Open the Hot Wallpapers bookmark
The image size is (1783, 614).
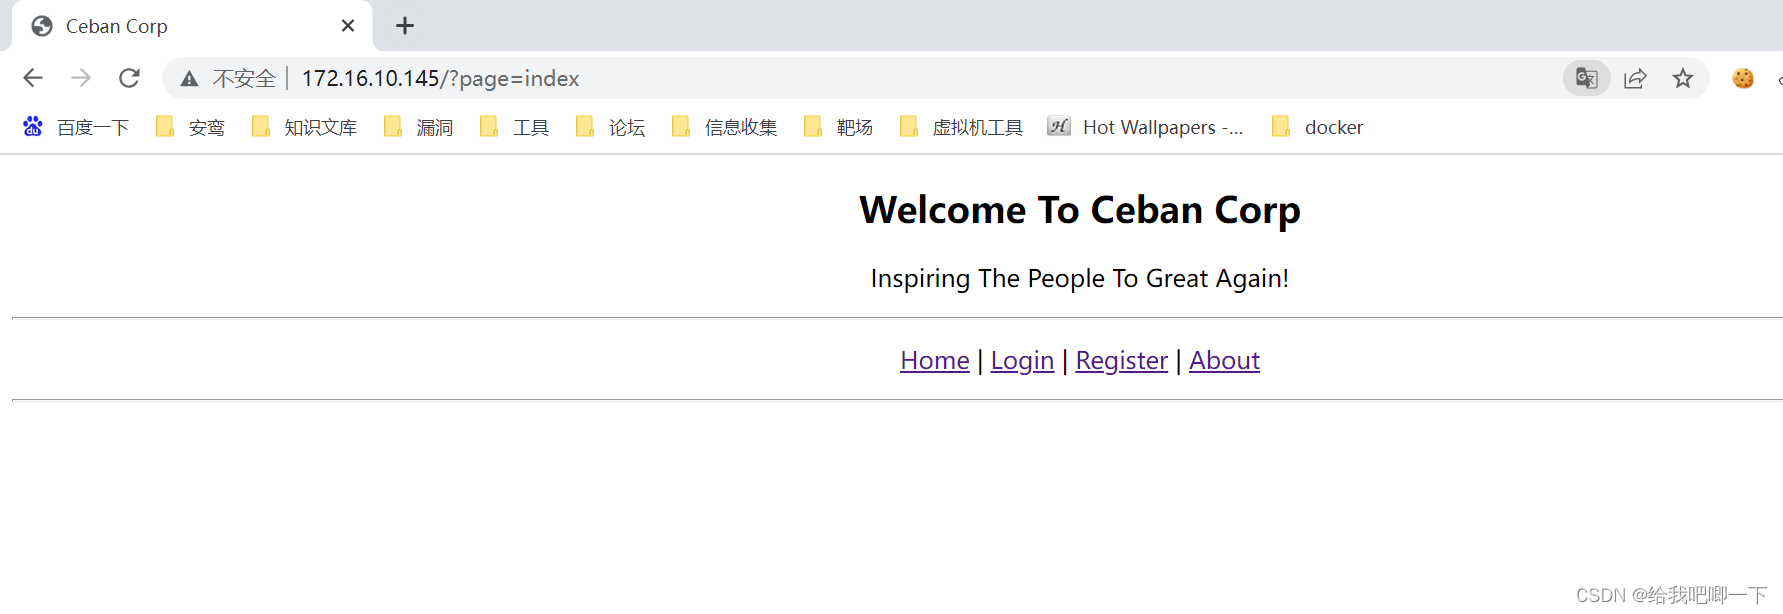1145,127
